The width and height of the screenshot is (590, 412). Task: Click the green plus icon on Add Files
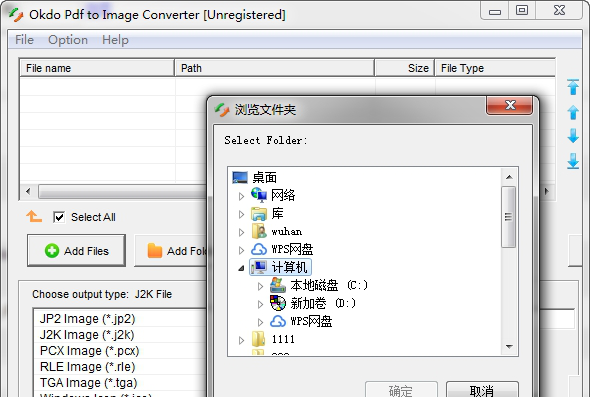(52, 251)
